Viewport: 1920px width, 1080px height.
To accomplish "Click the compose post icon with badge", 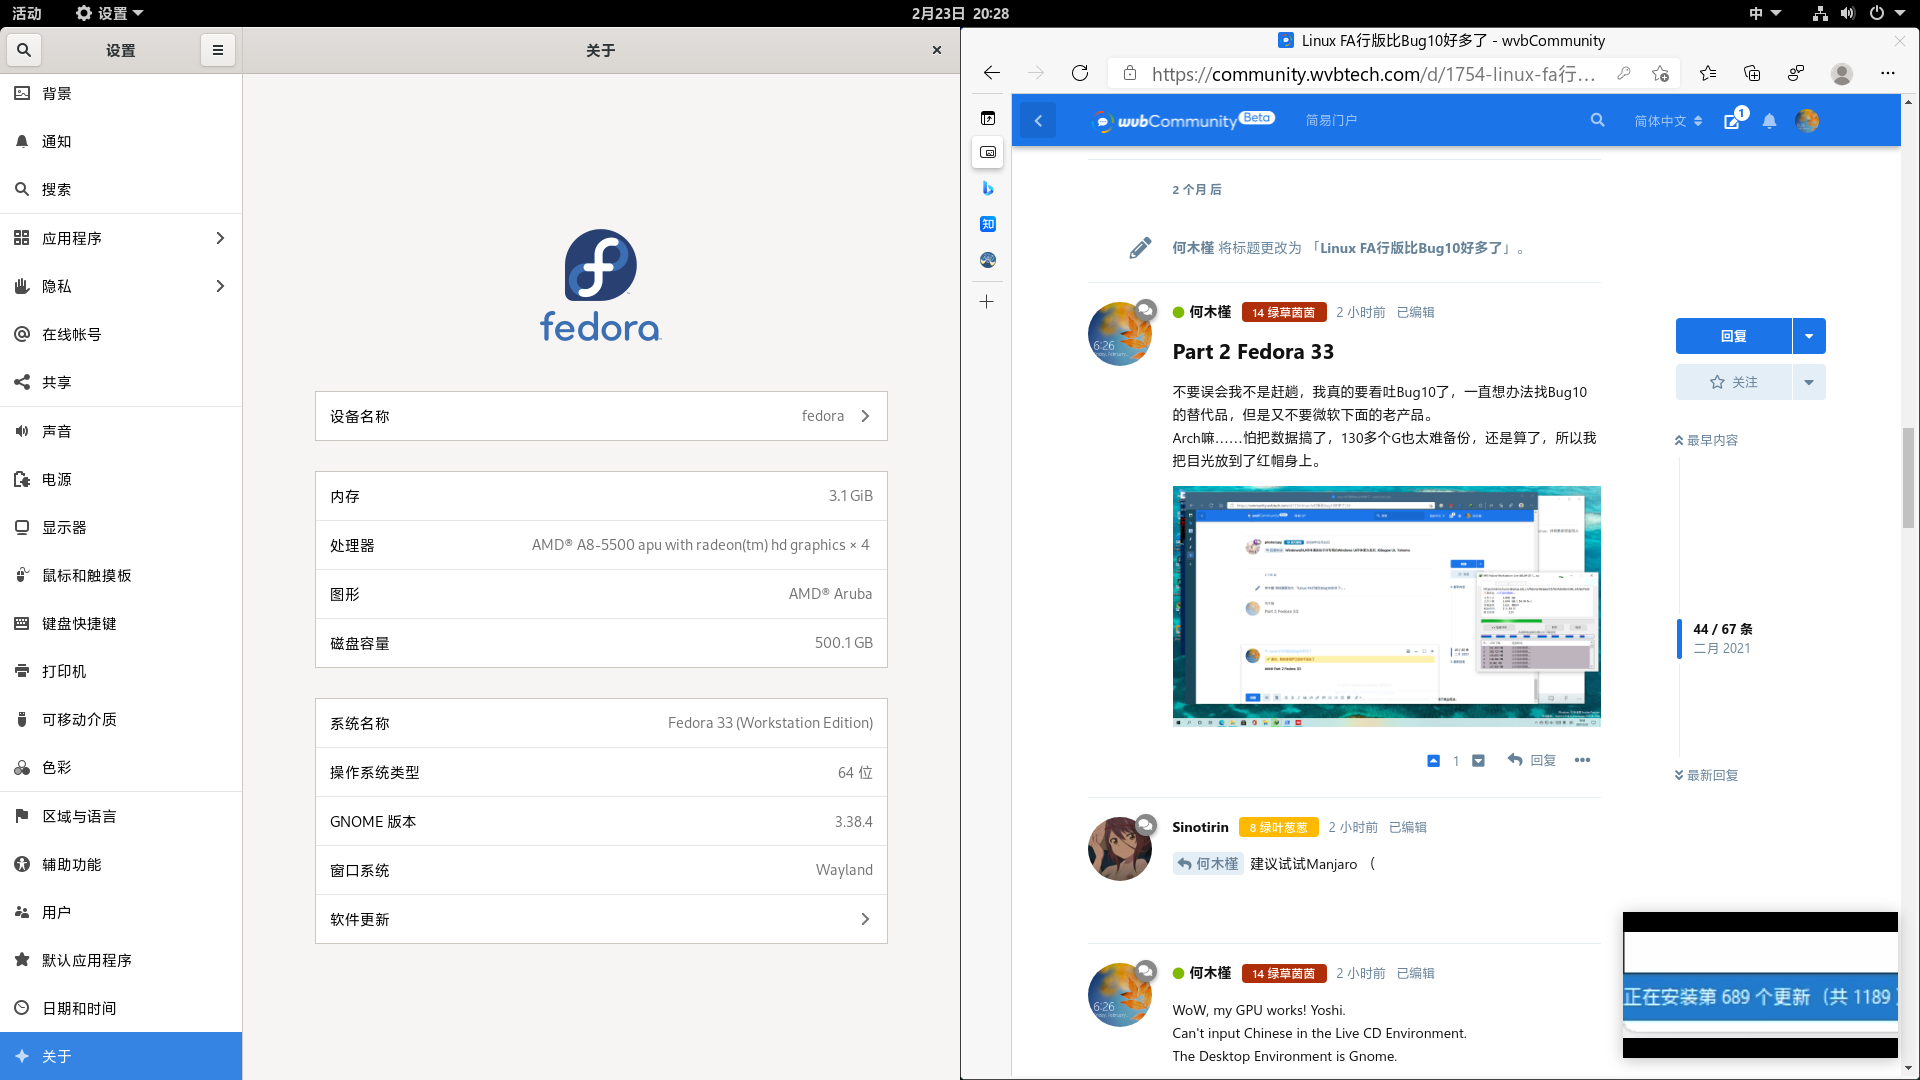I will click(1733, 121).
